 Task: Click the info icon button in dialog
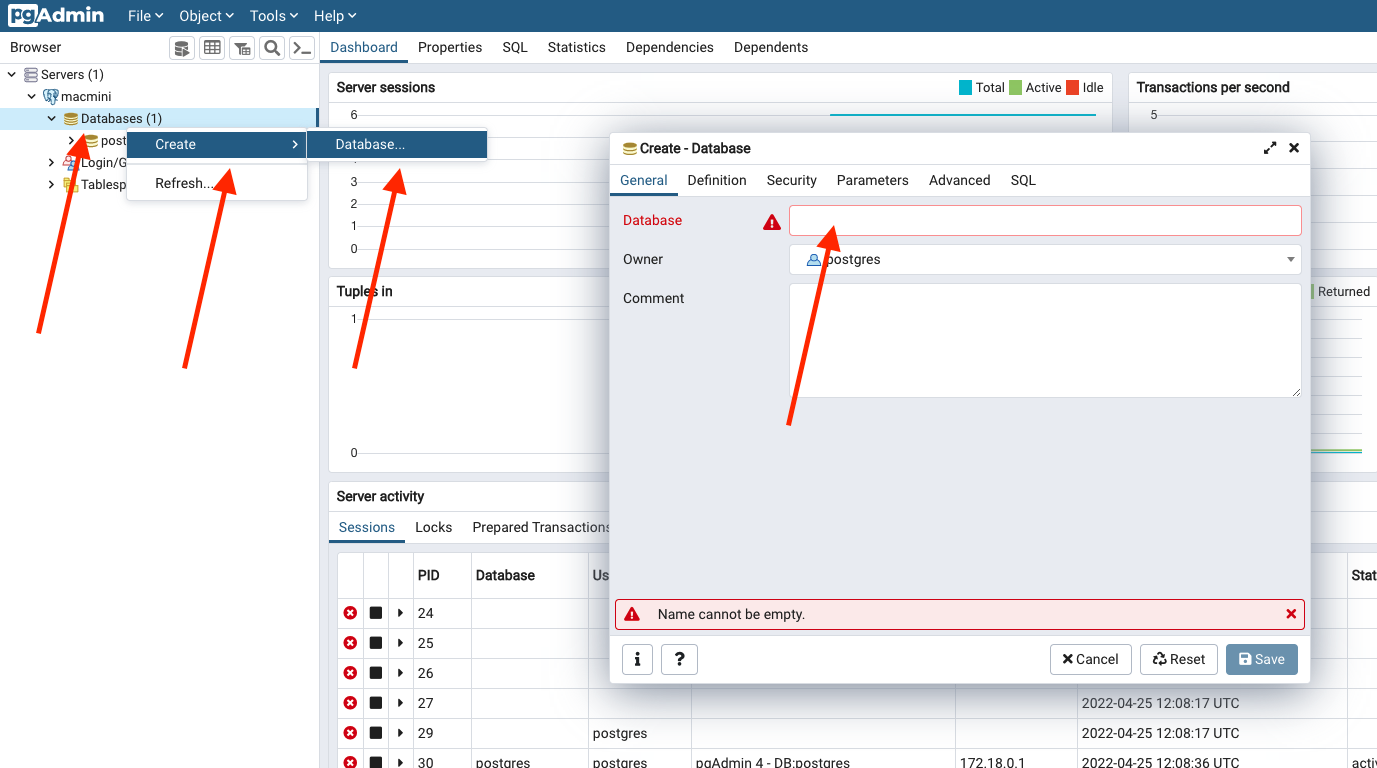coord(638,659)
